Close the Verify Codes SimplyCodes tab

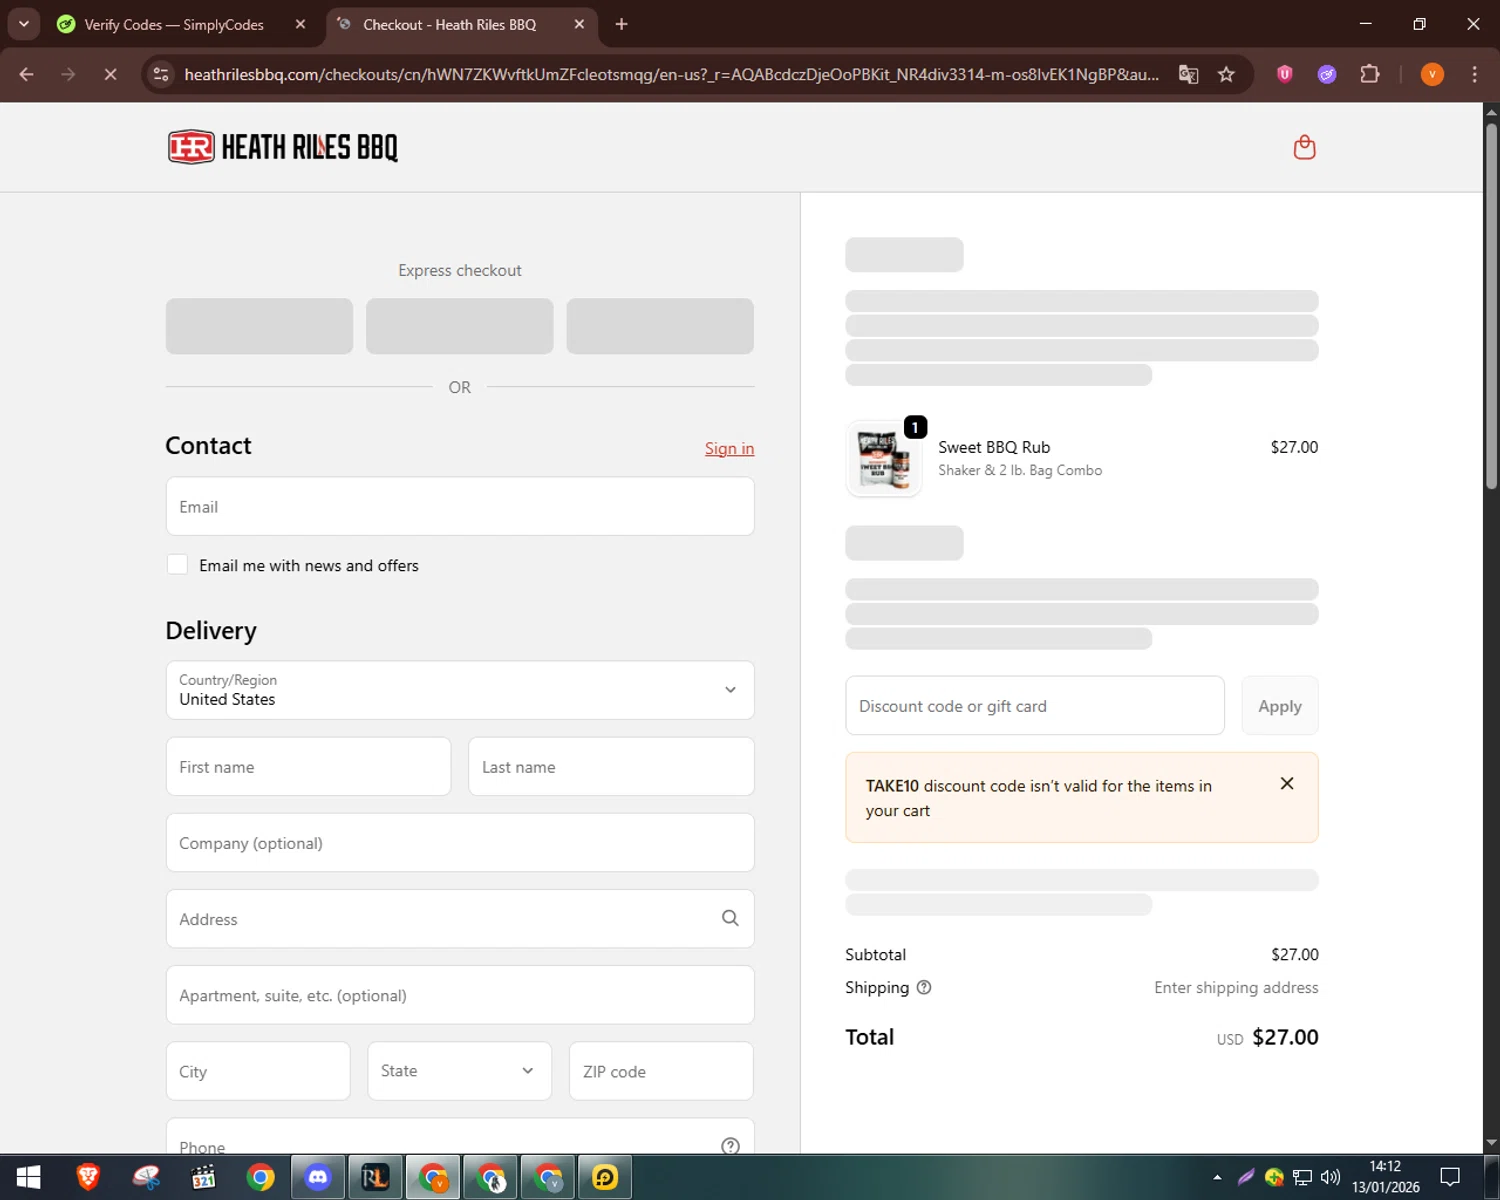pyautogui.click(x=300, y=24)
